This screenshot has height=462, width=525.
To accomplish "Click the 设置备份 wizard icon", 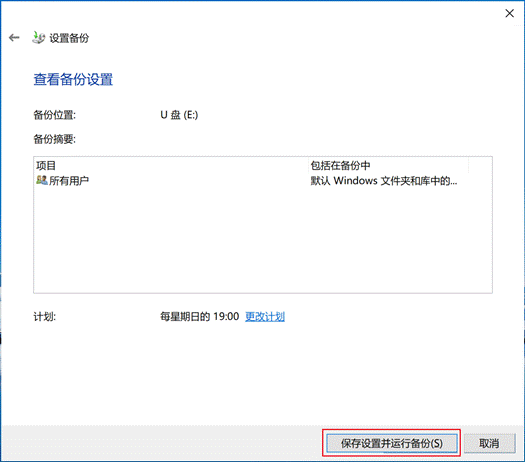I will pyautogui.click(x=38, y=37).
